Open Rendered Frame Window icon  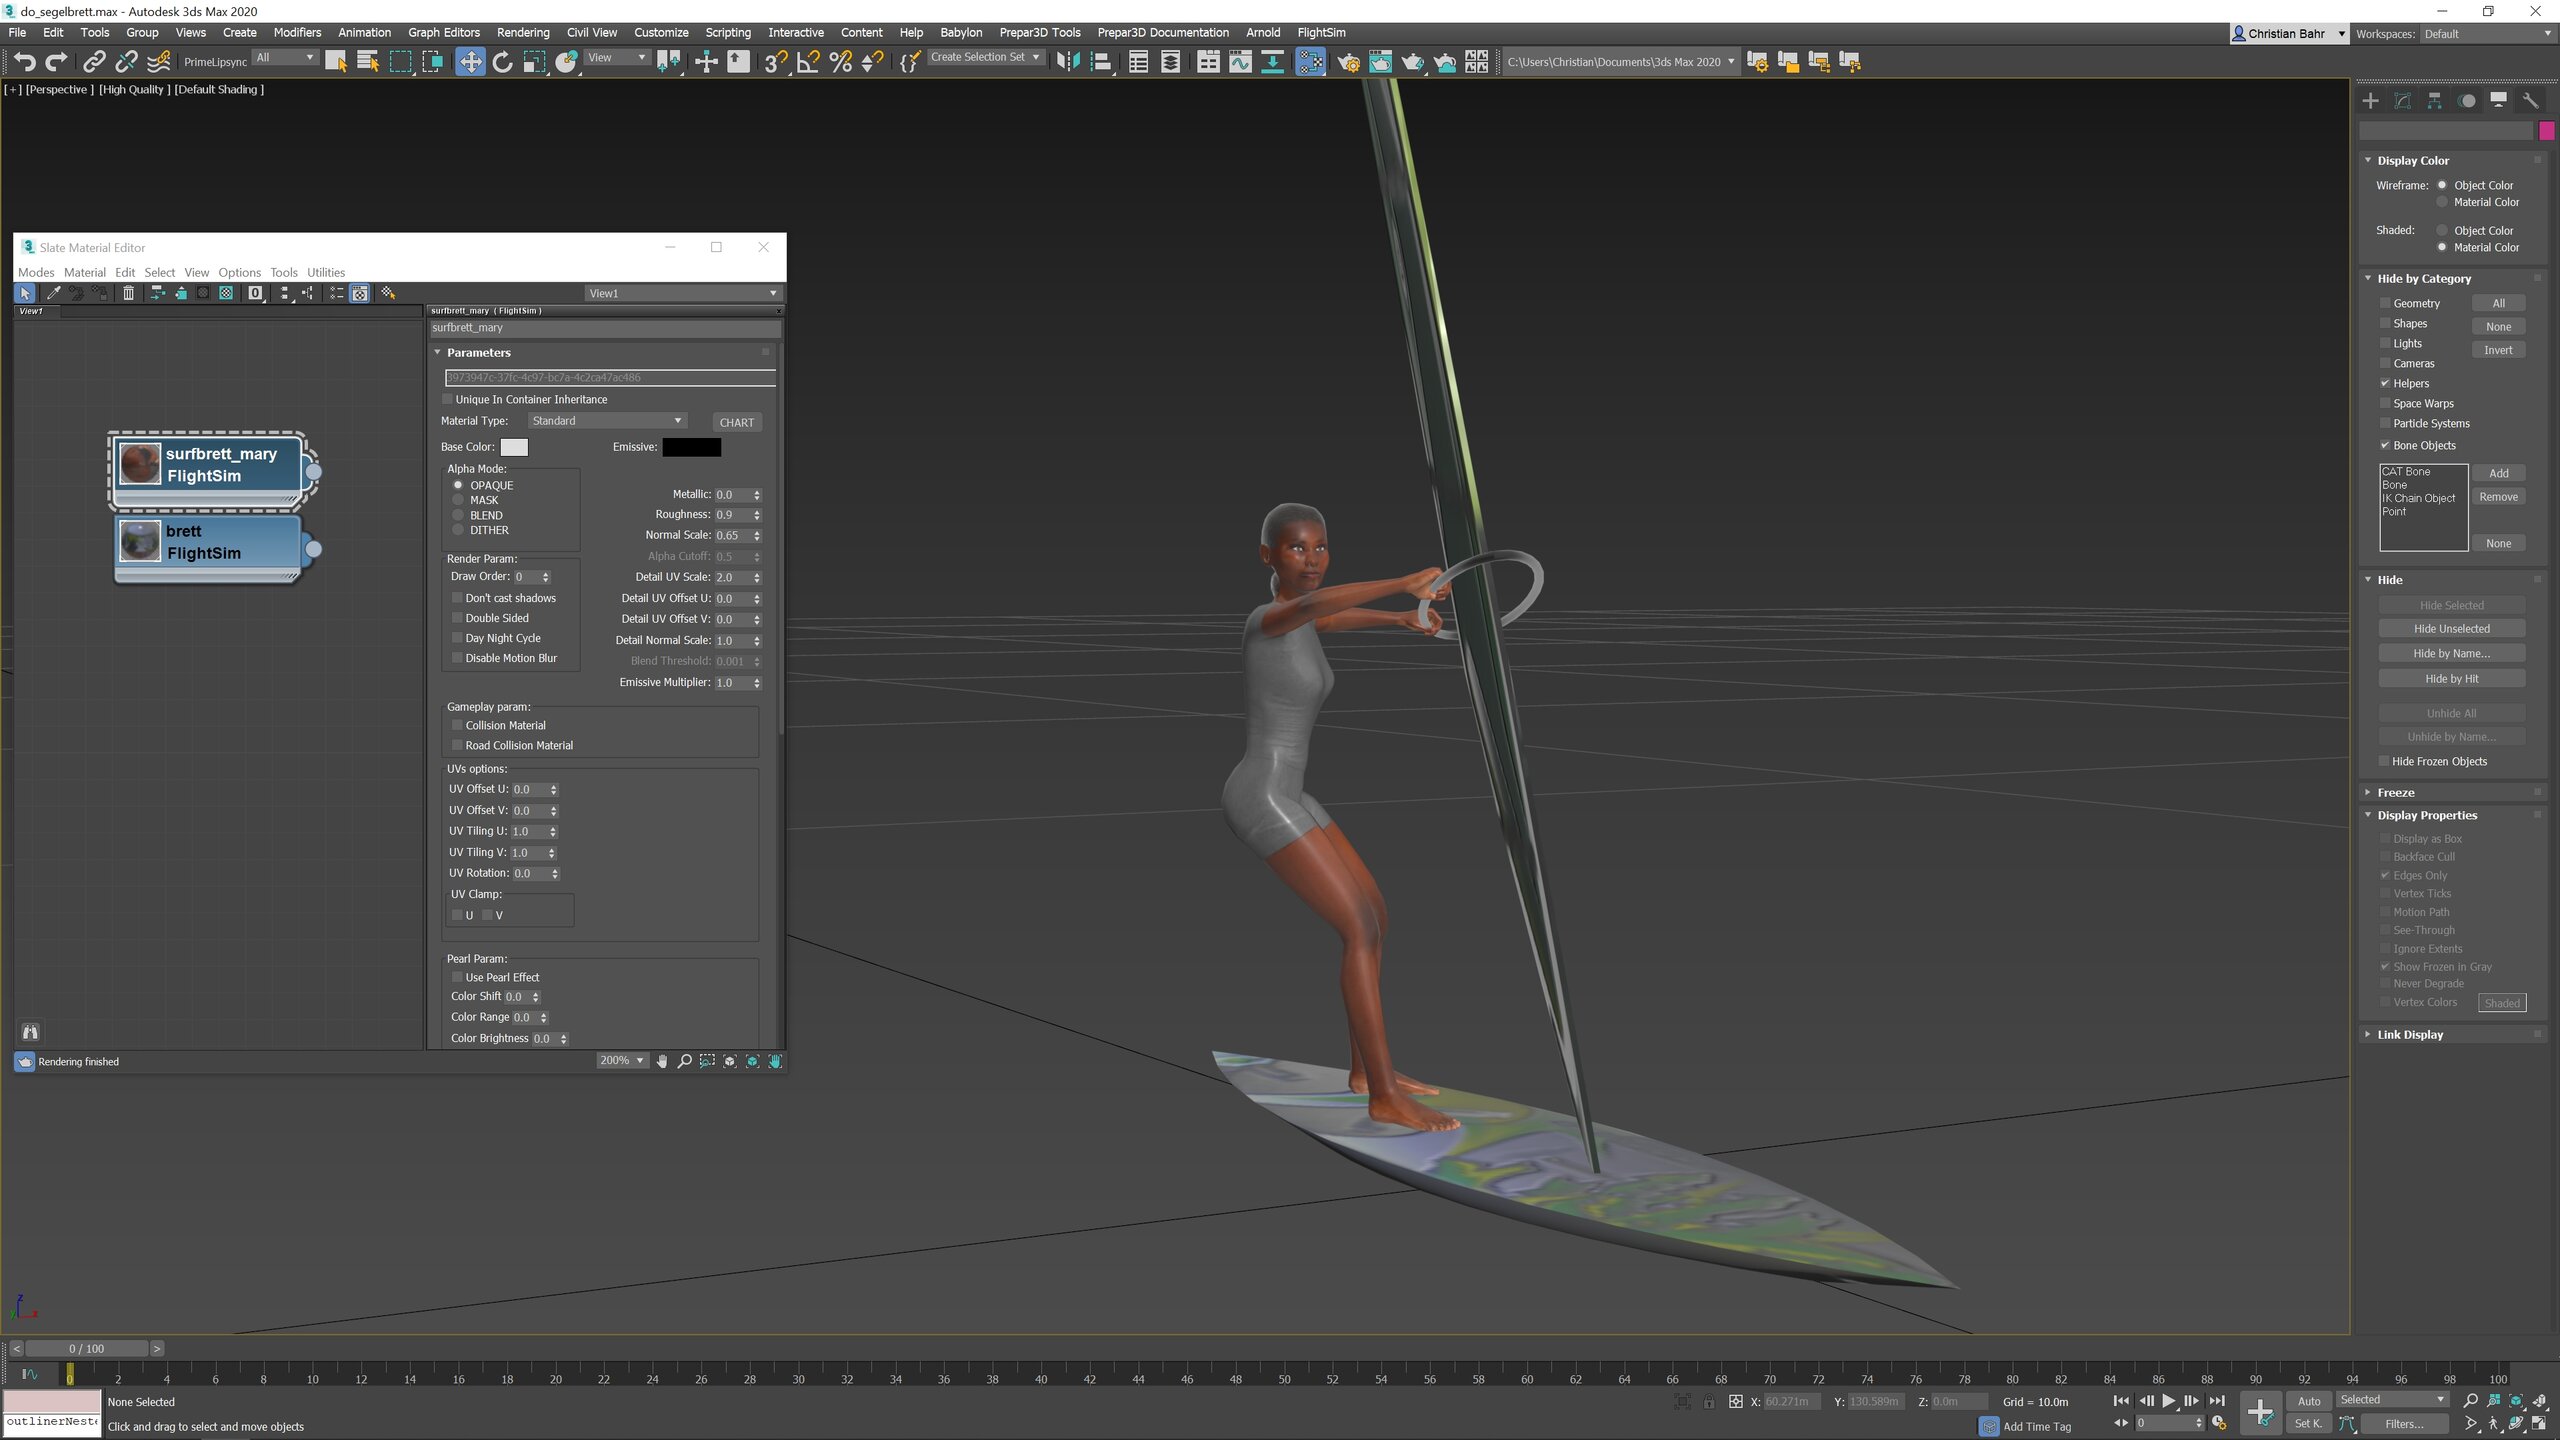[x=1380, y=62]
